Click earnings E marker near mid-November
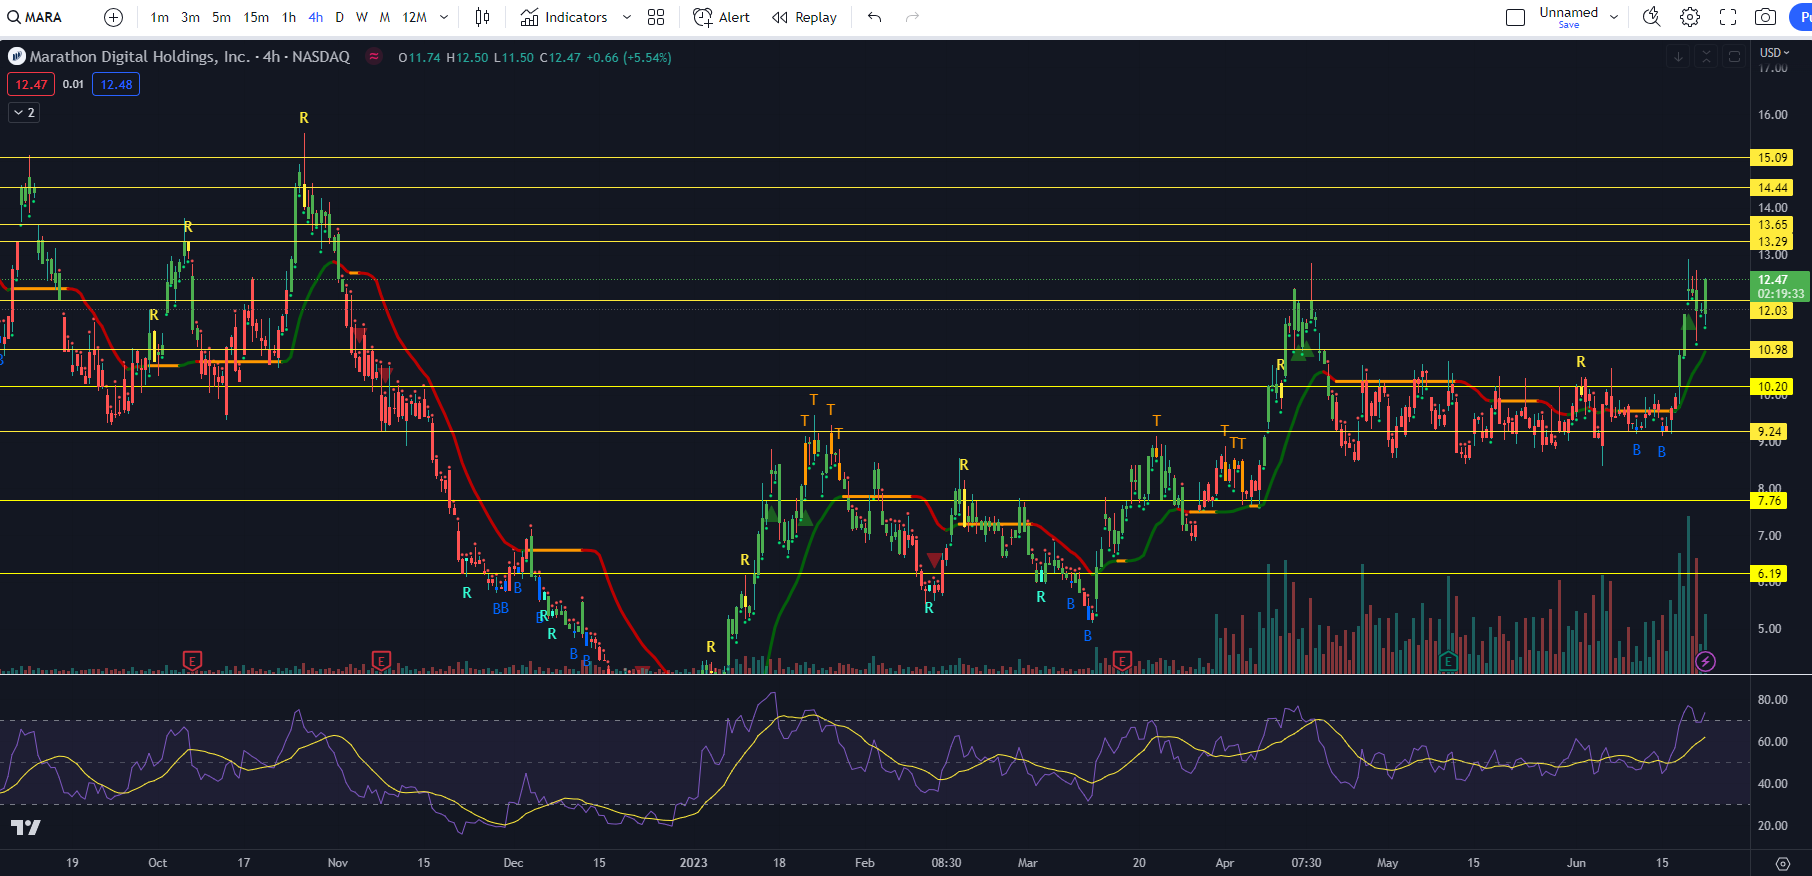 point(381,660)
